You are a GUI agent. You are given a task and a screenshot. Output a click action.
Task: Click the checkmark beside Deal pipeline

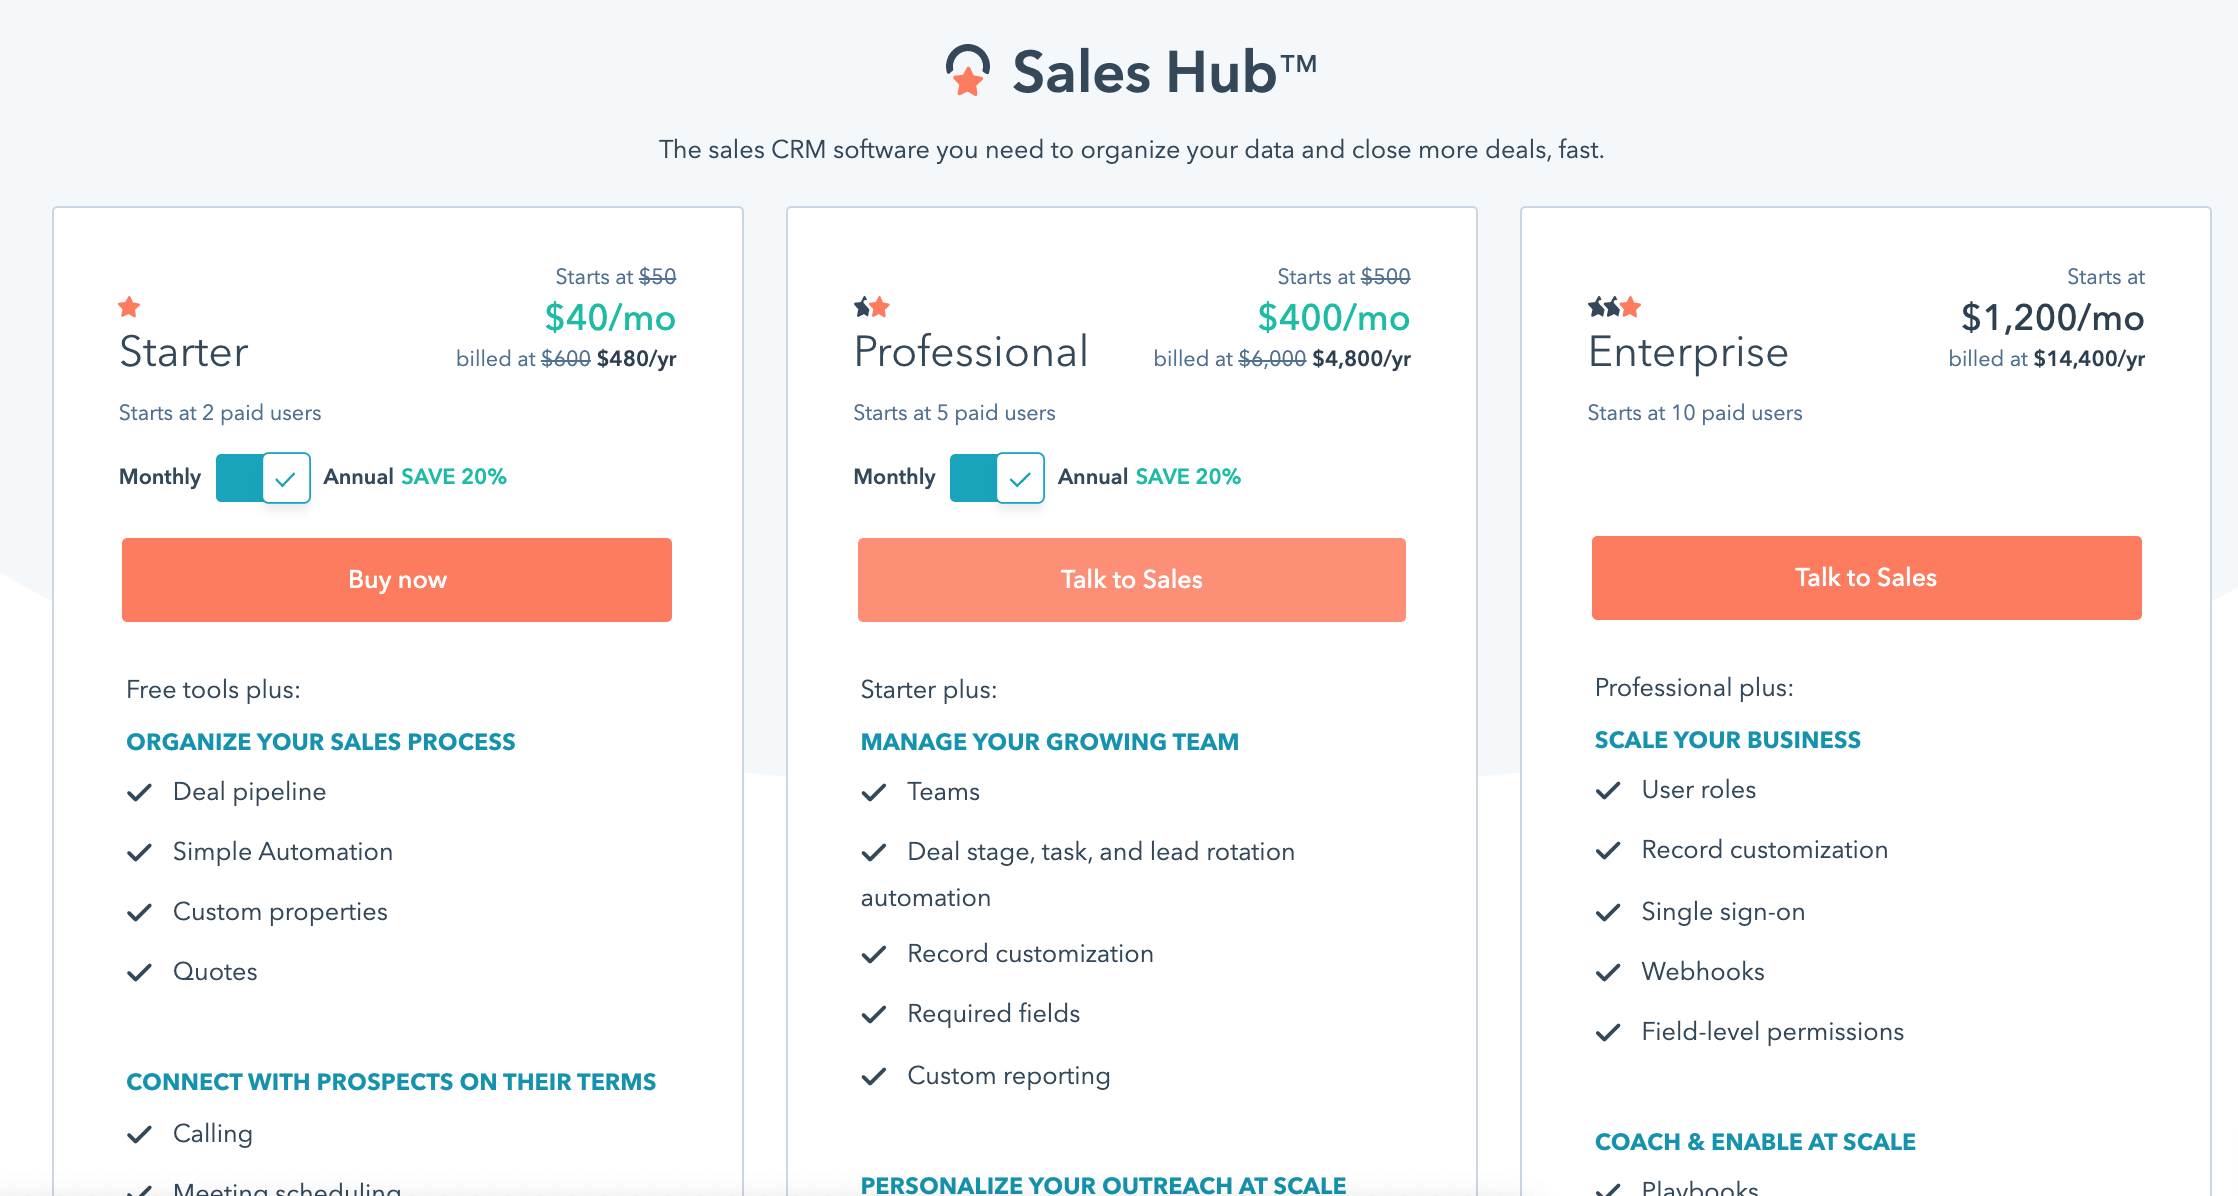(139, 793)
